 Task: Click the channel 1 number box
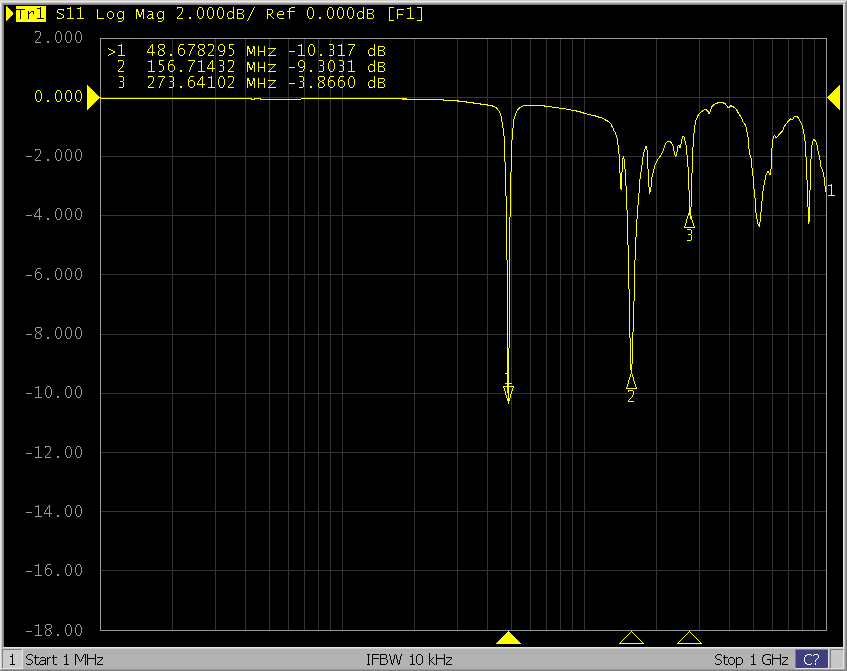pyautogui.click(x=12, y=660)
